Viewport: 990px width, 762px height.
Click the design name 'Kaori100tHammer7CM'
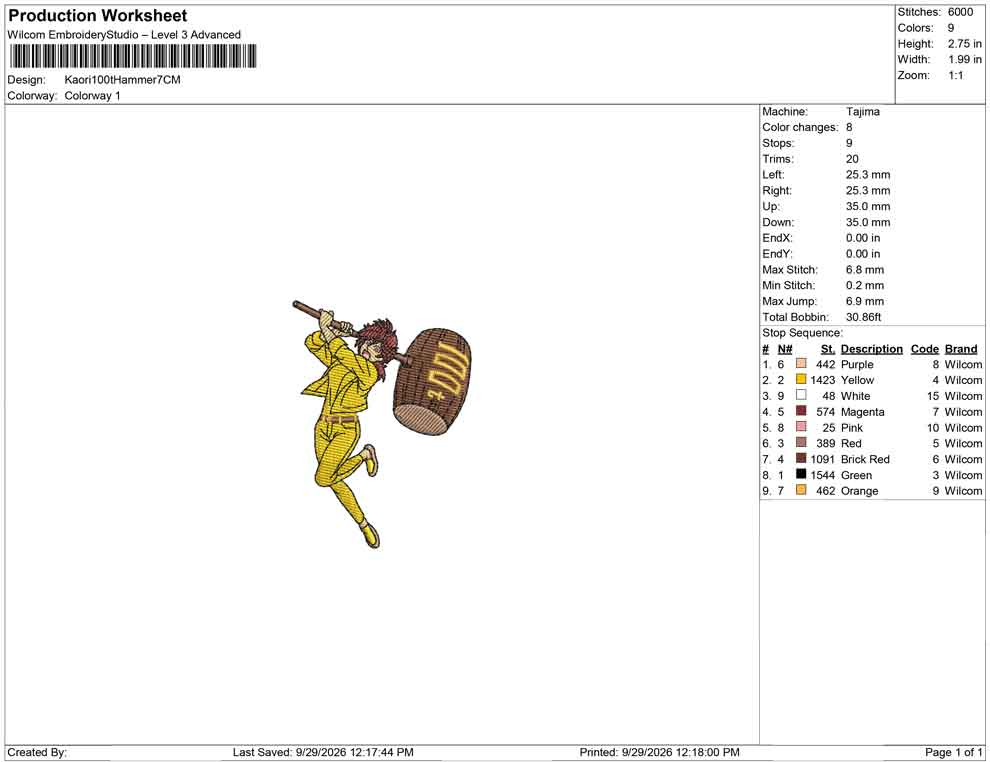coord(122,80)
